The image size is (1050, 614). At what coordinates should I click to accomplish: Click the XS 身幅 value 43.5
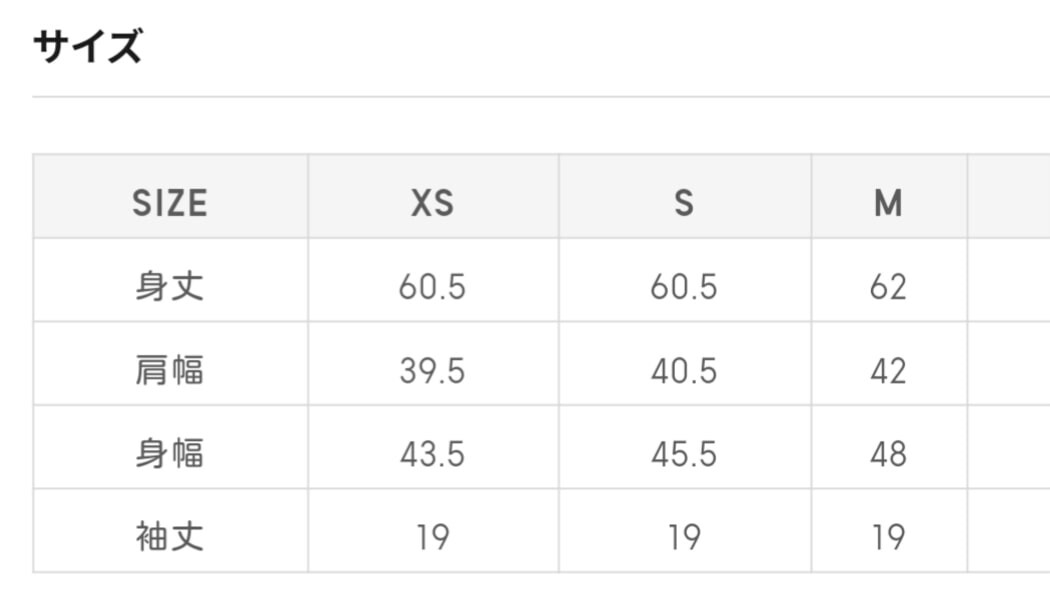pos(432,455)
